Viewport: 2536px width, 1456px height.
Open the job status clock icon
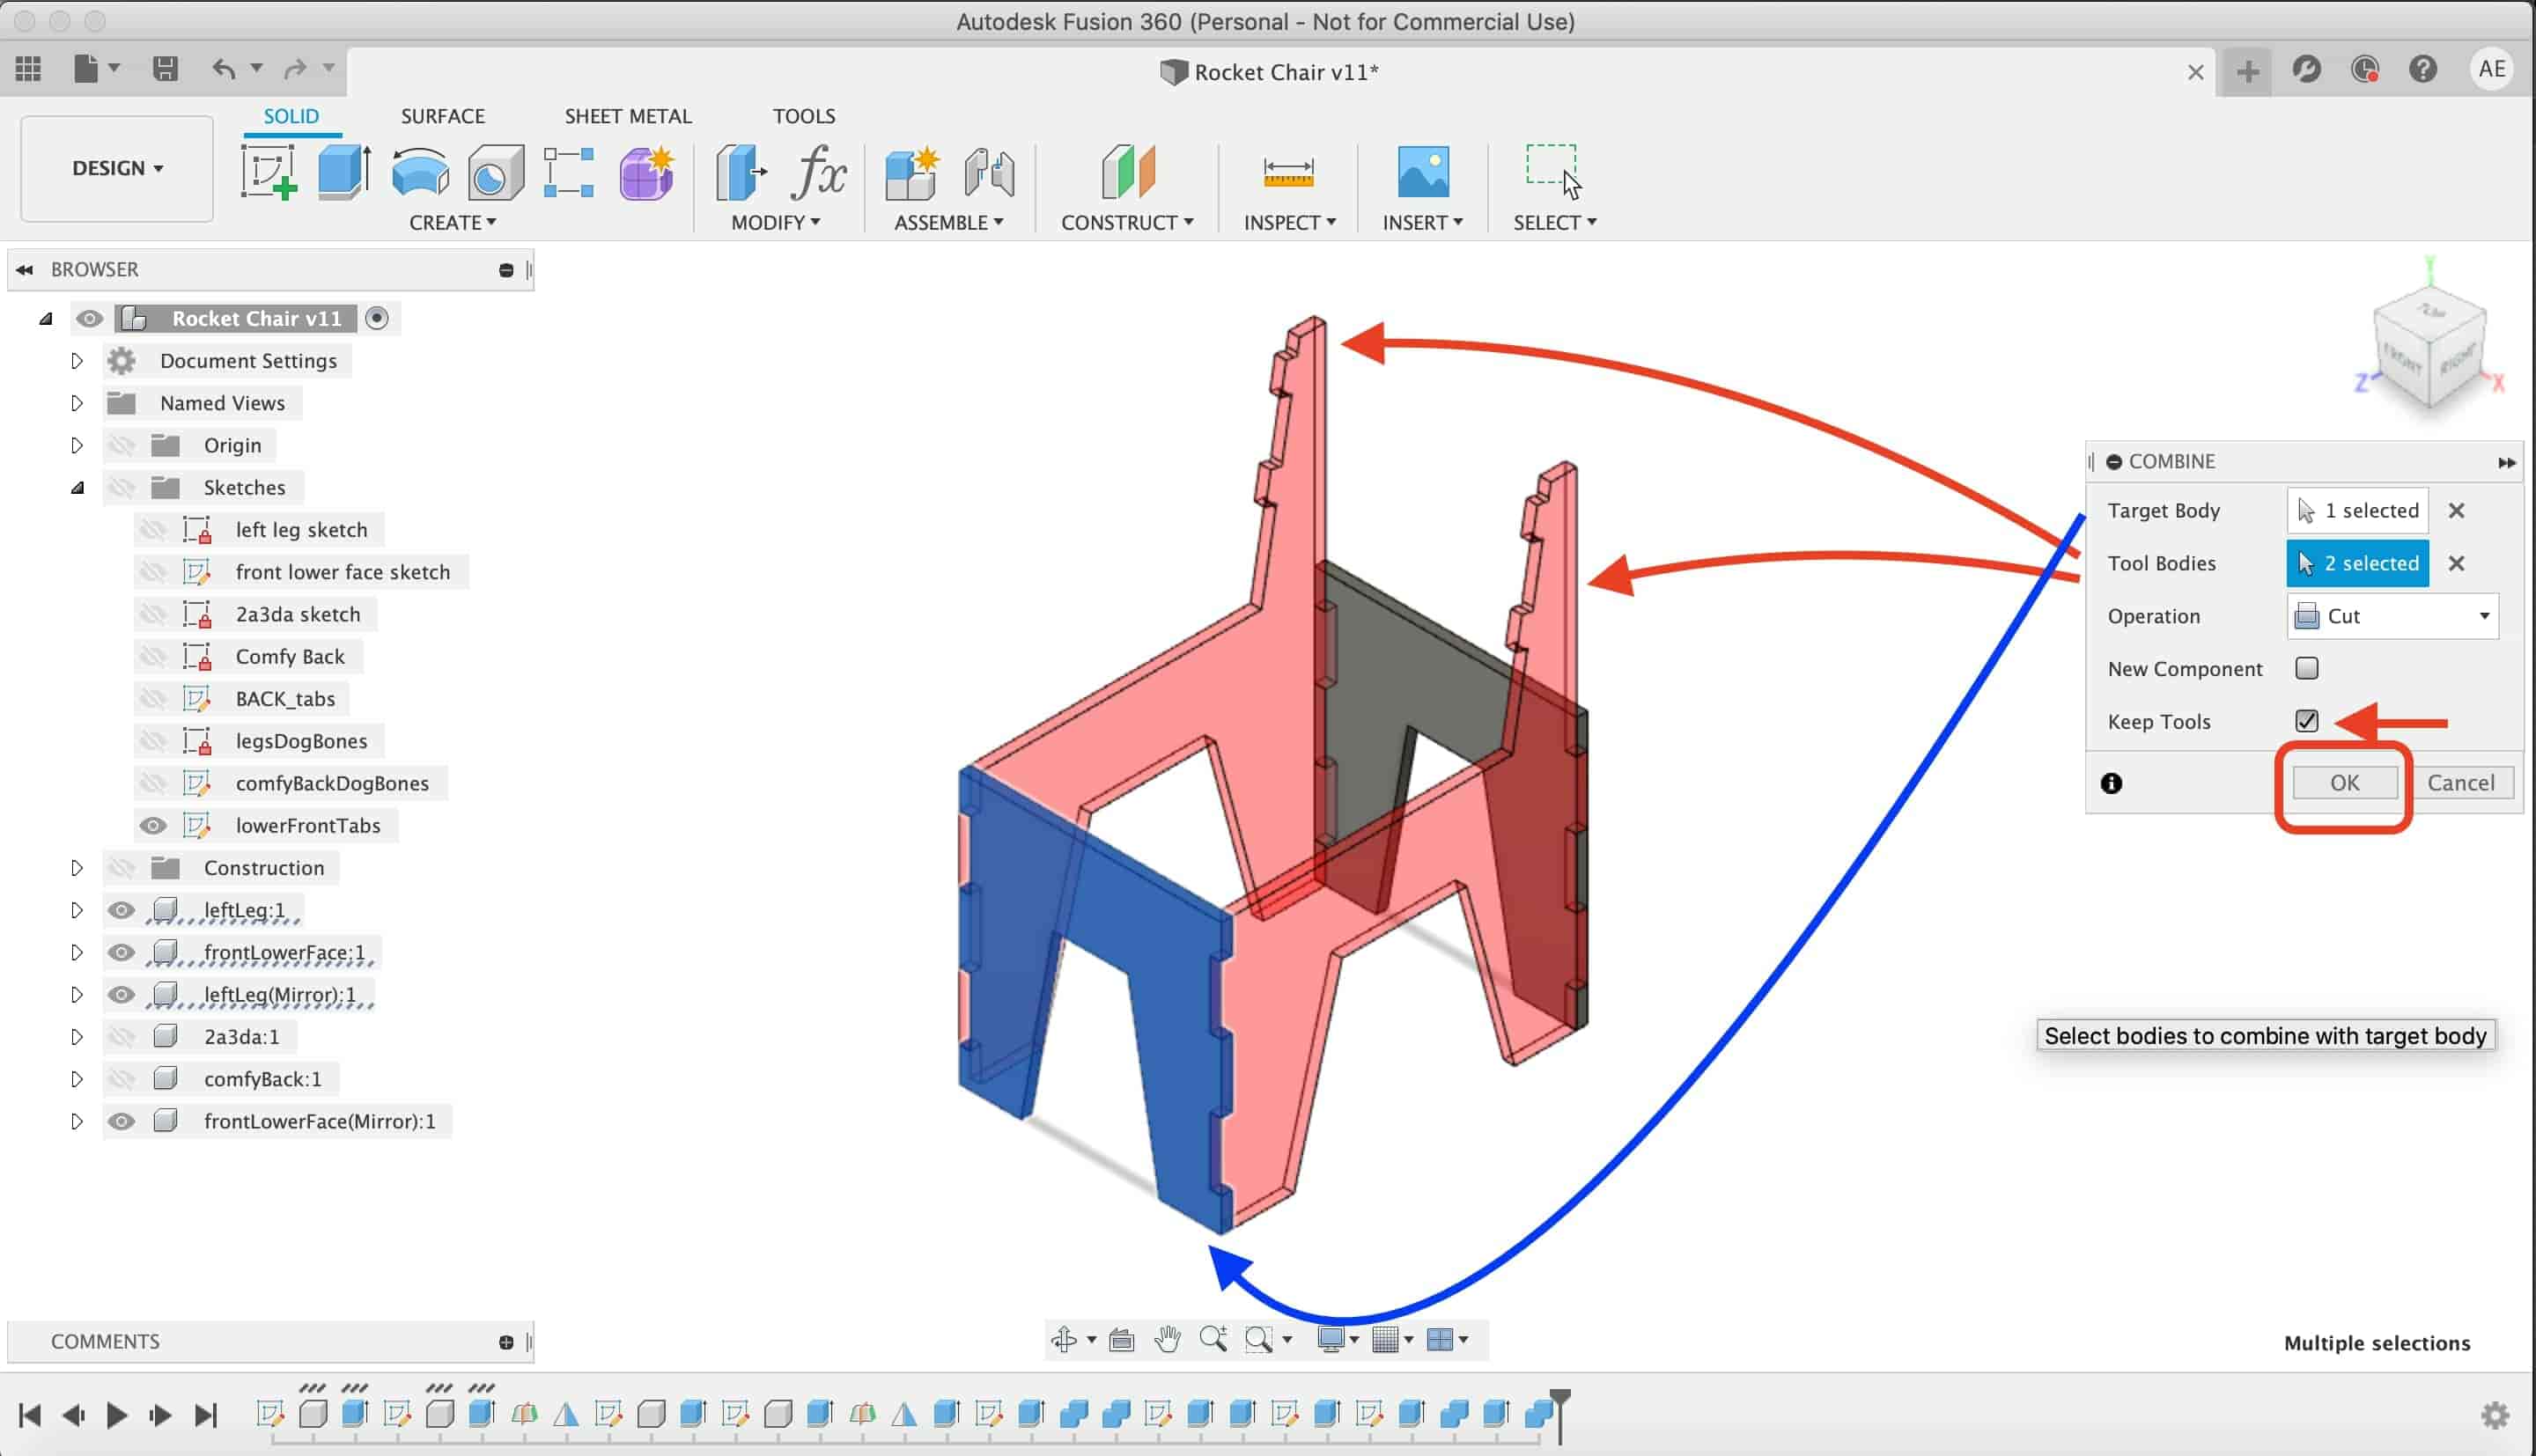pyautogui.click(x=2365, y=69)
